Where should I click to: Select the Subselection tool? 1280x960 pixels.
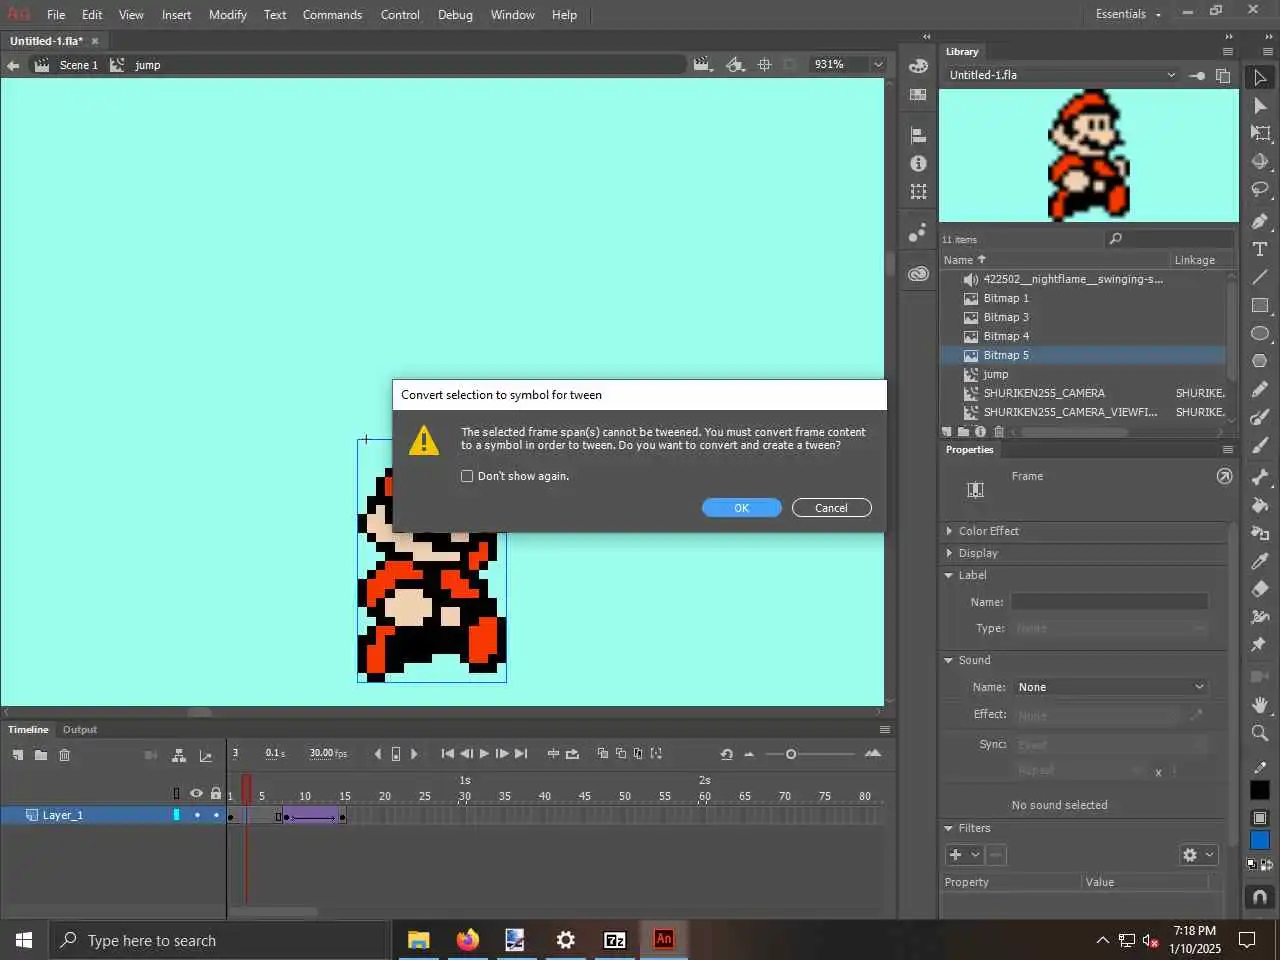pyautogui.click(x=1260, y=105)
